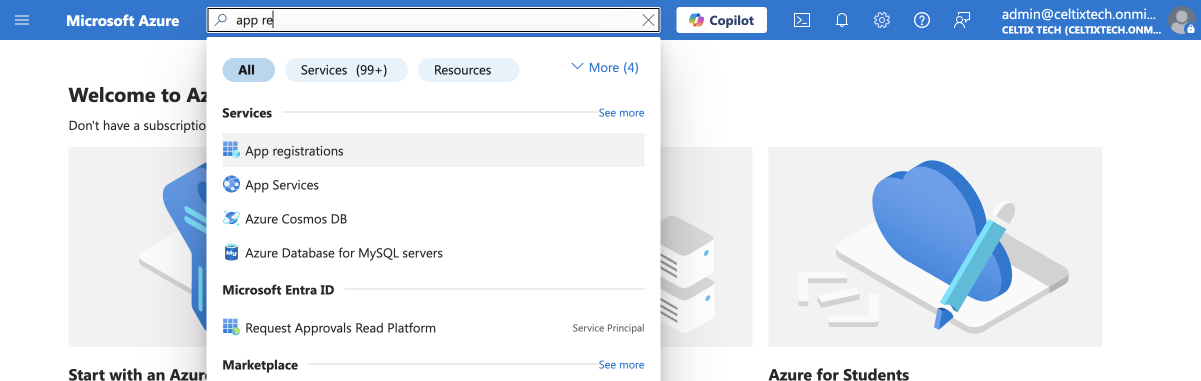The height and width of the screenshot is (381, 1201).
Task: Open the Help question mark icon
Action: coord(922,20)
